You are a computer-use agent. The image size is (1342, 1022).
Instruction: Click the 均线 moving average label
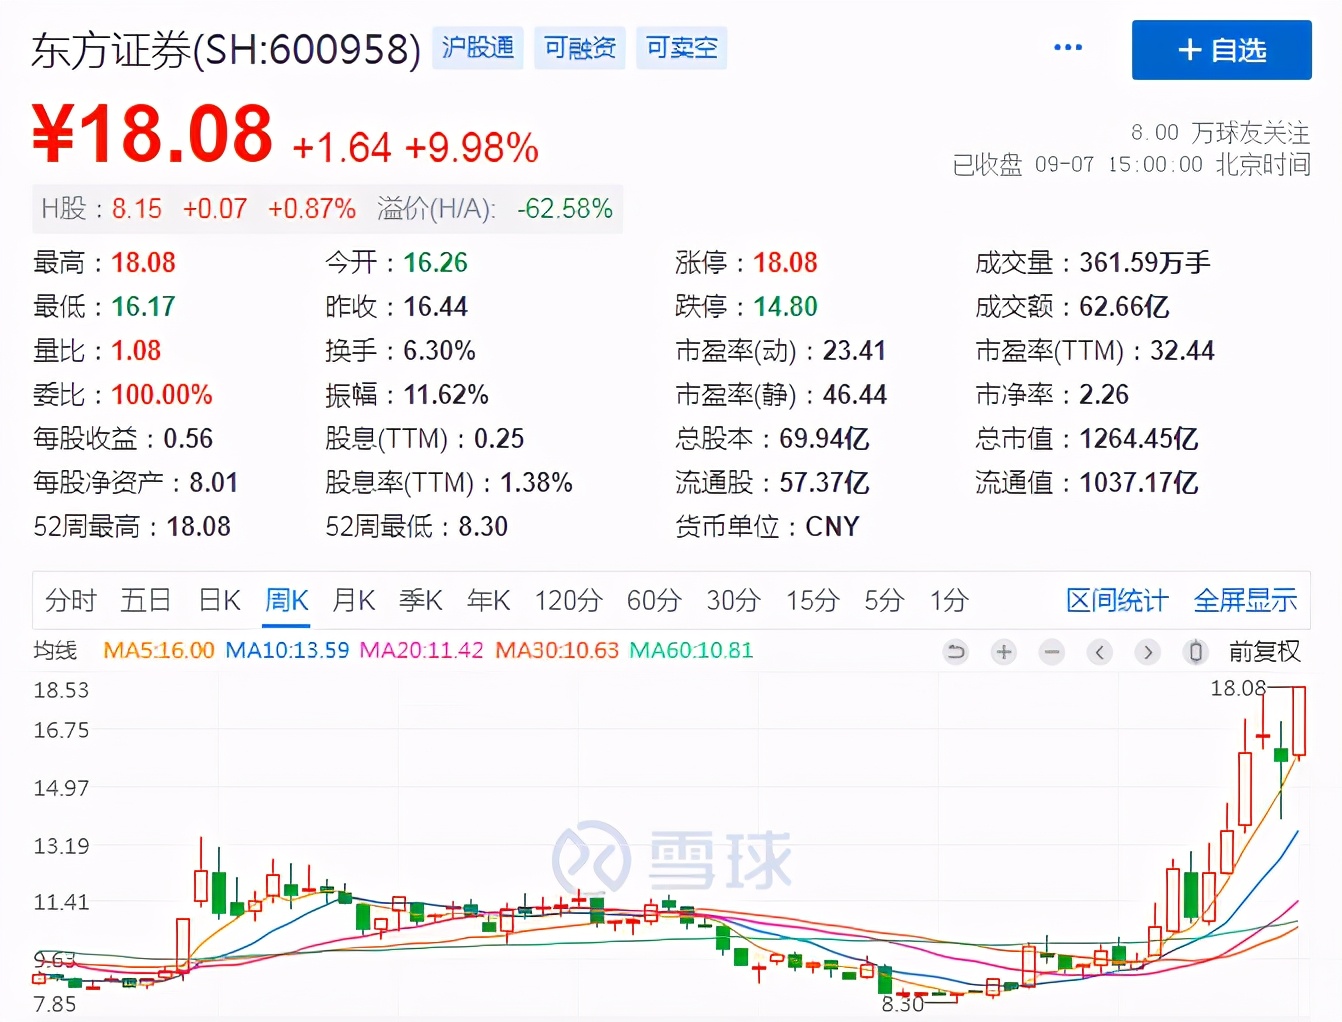click(55, 651)
